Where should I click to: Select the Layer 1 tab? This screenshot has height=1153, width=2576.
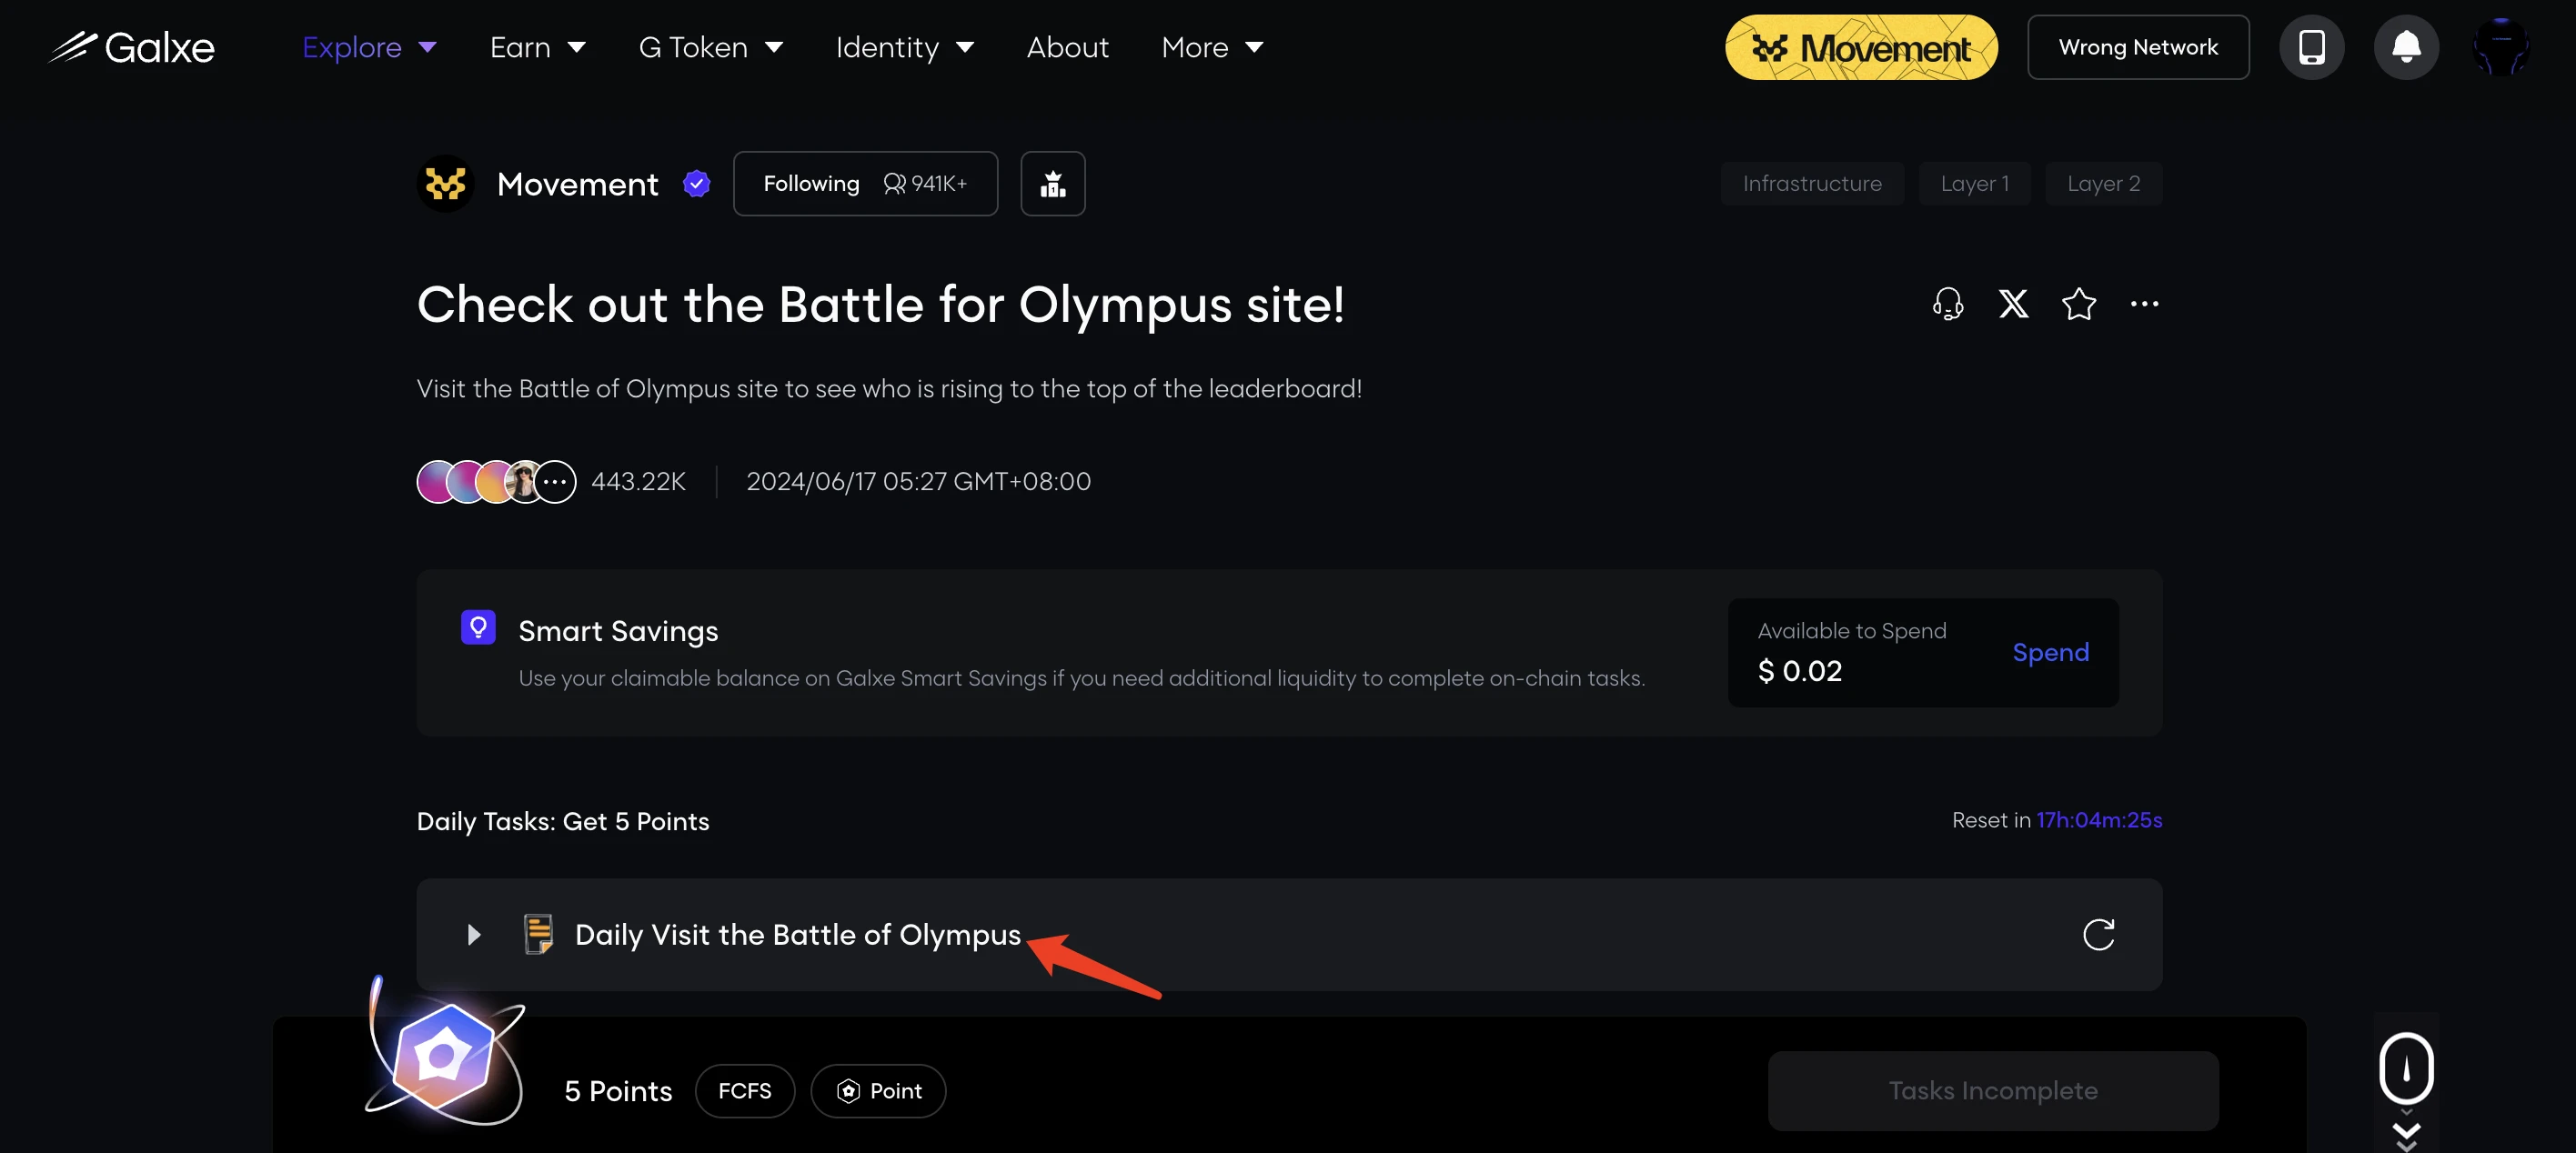1973,182
